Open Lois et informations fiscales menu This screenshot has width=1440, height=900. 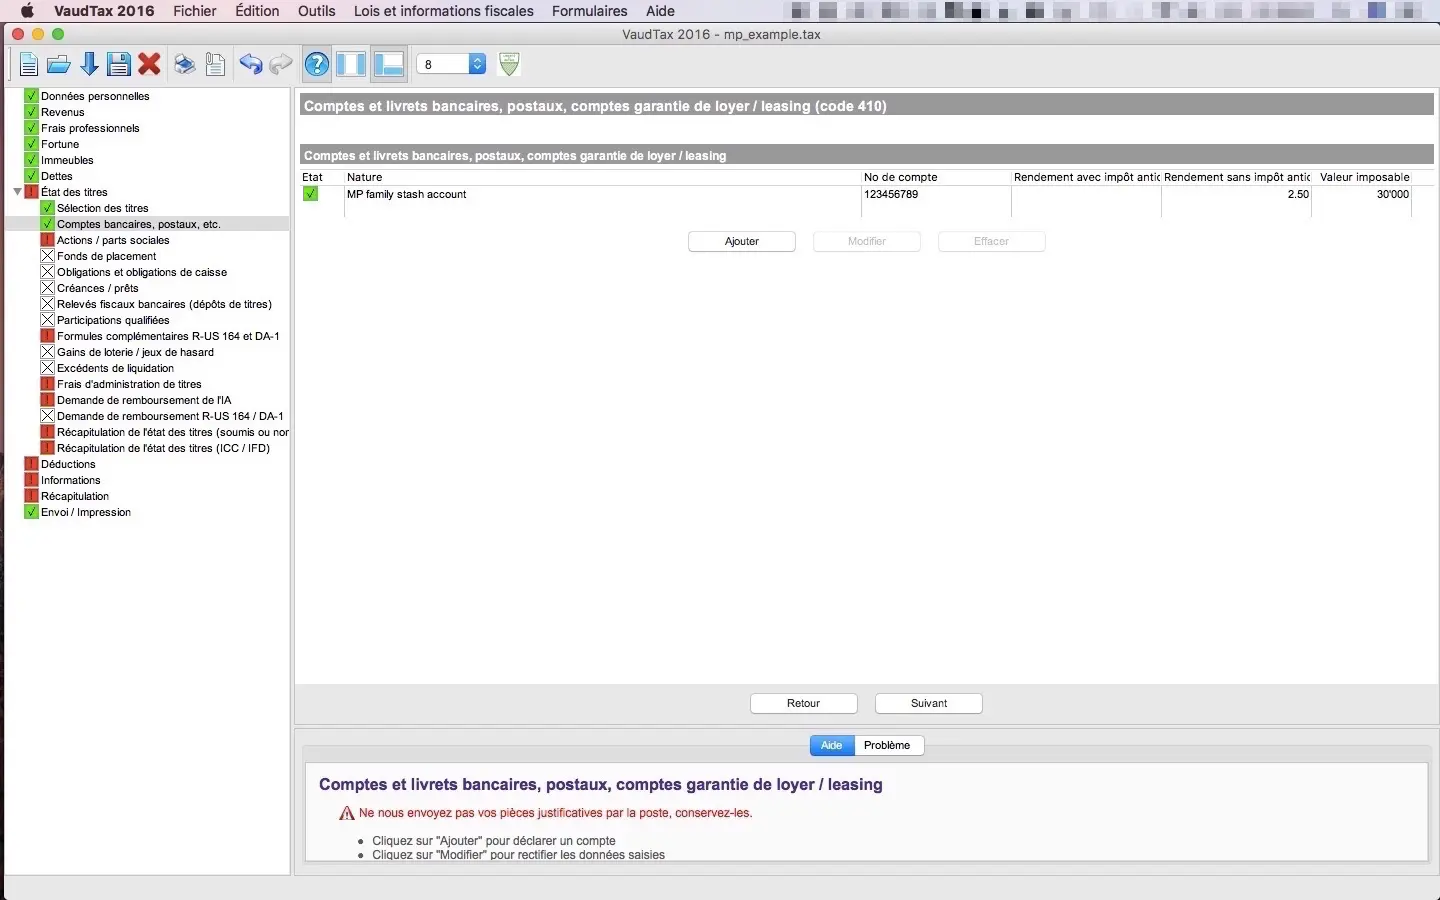click(x=444, y=11)
